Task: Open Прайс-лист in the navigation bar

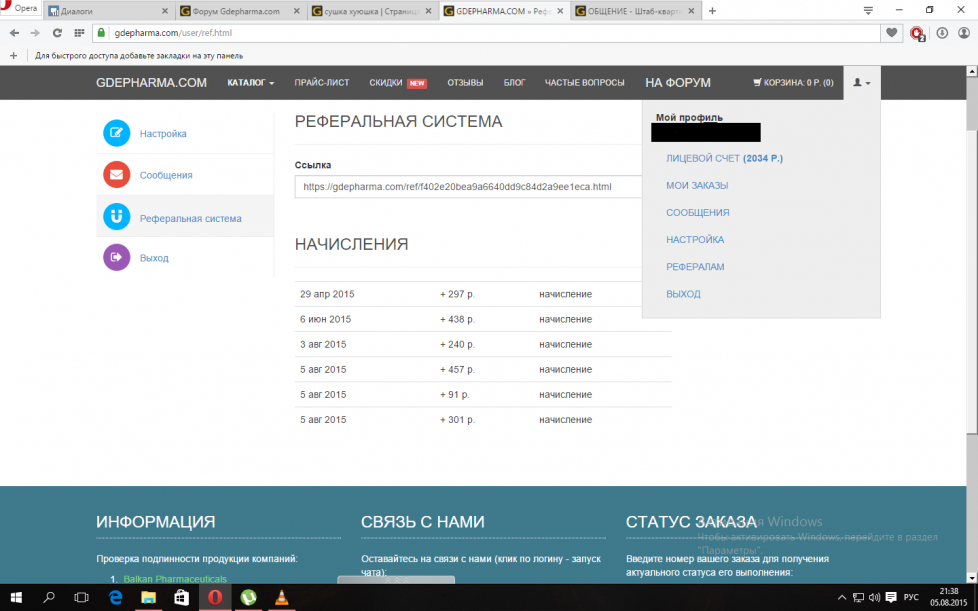Action: 322,83
